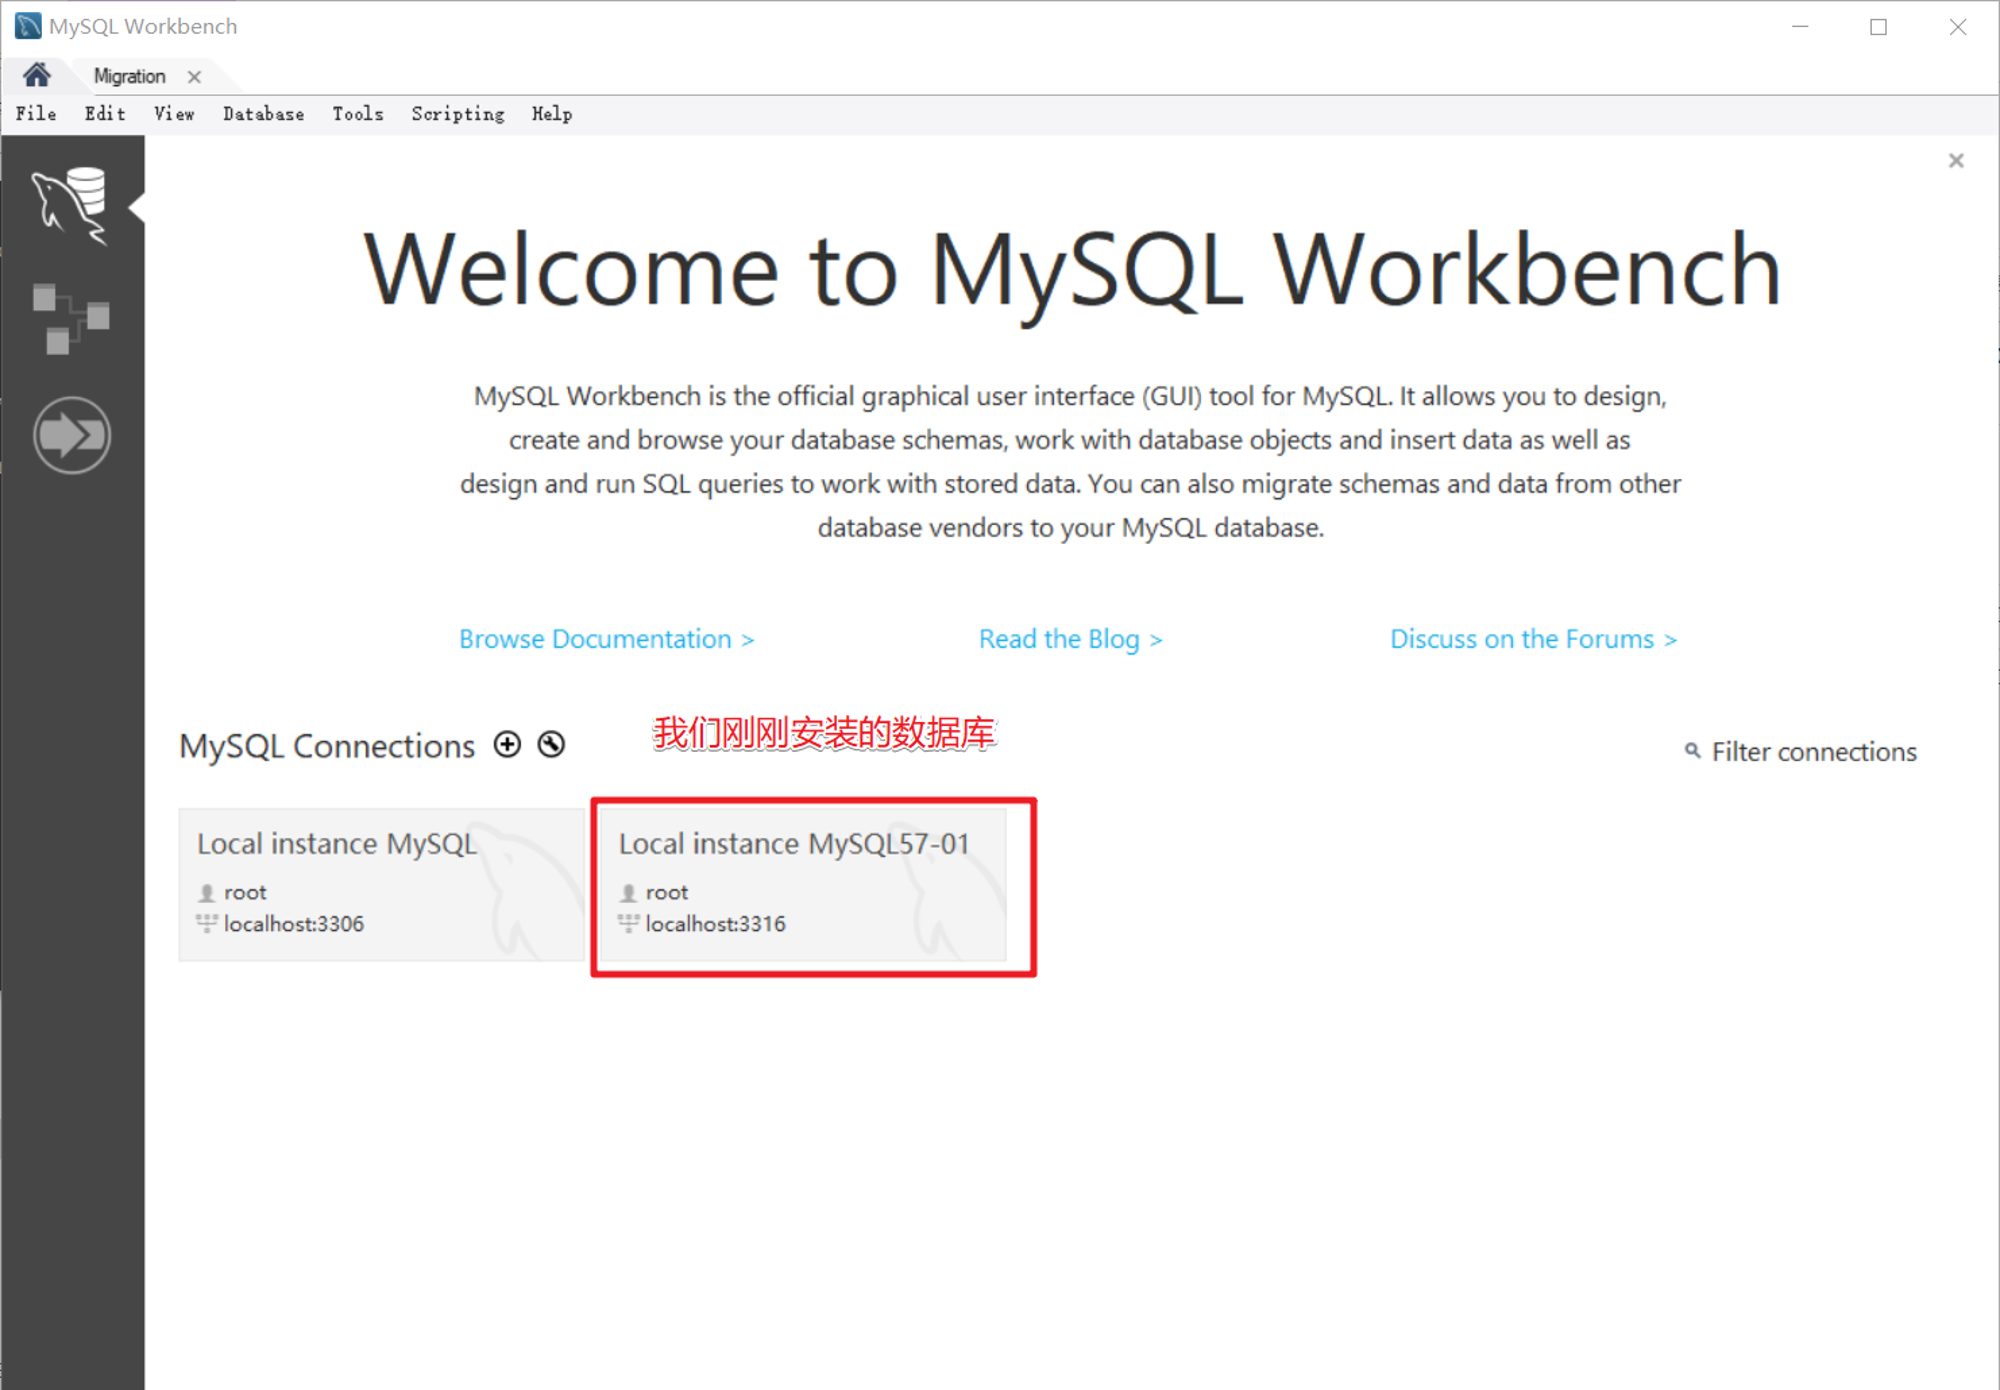Viewport: 2000px width, 1390px height.
Task: Maximize the MySQL Workbench window
Action: (1878, 27)
